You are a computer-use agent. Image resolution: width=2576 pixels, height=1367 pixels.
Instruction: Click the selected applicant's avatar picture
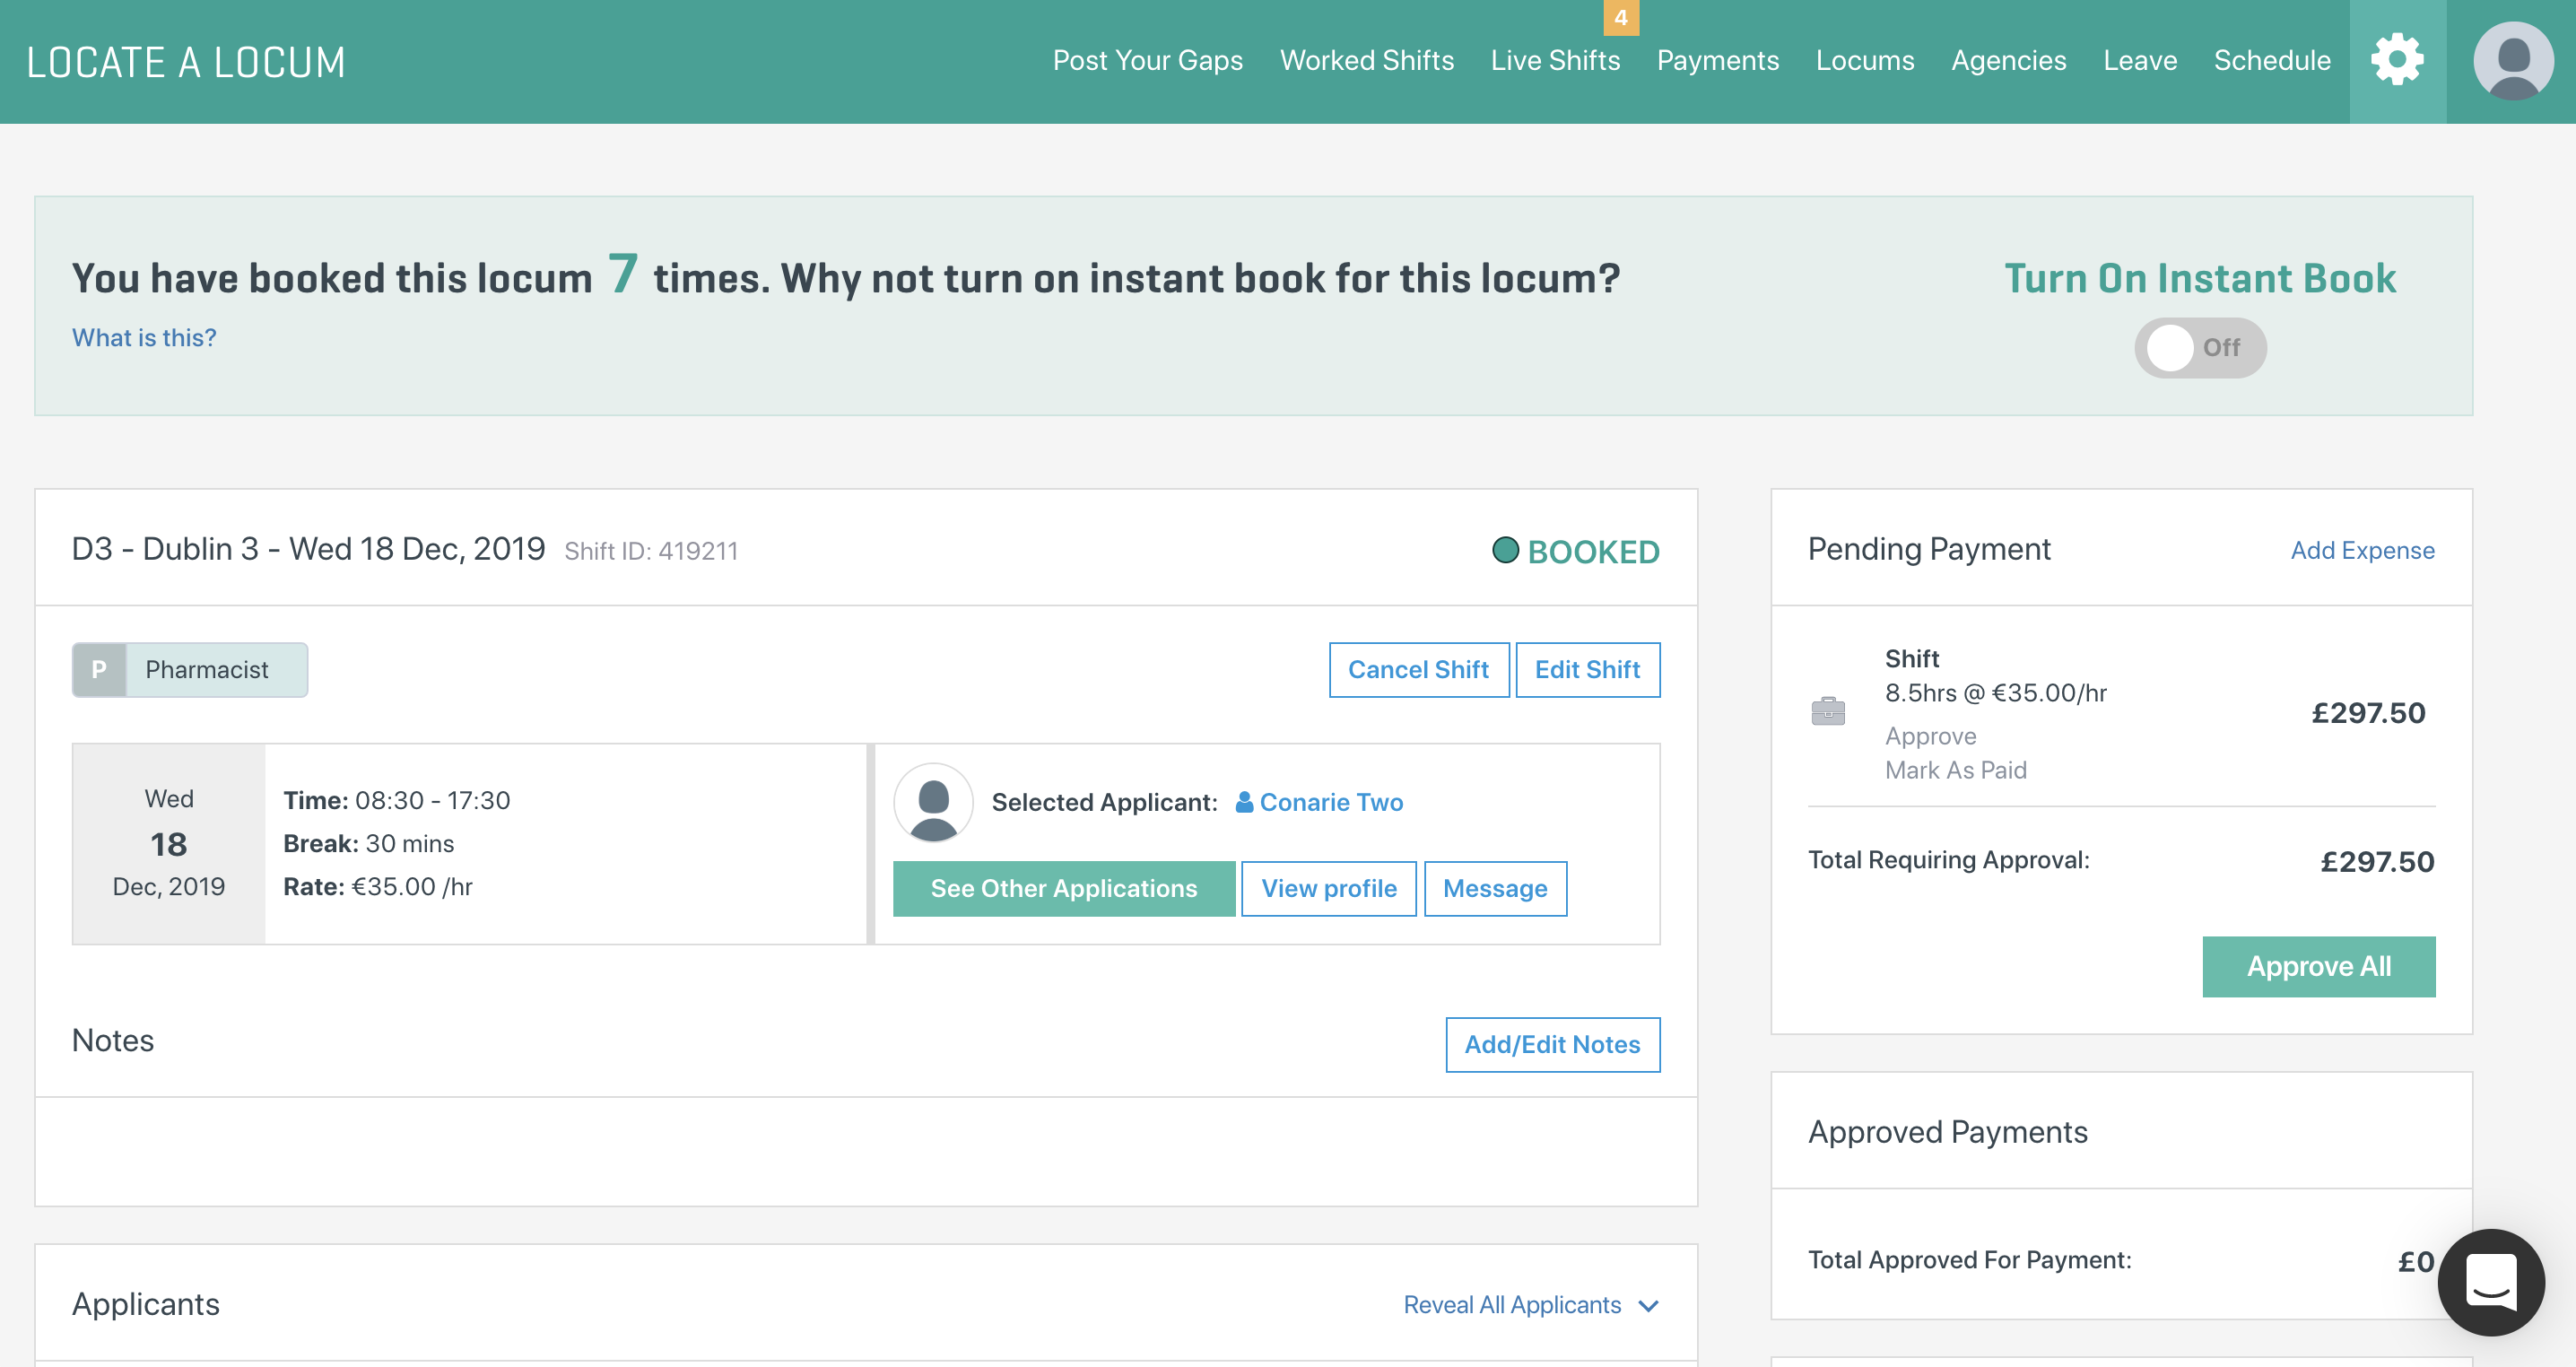933,803
